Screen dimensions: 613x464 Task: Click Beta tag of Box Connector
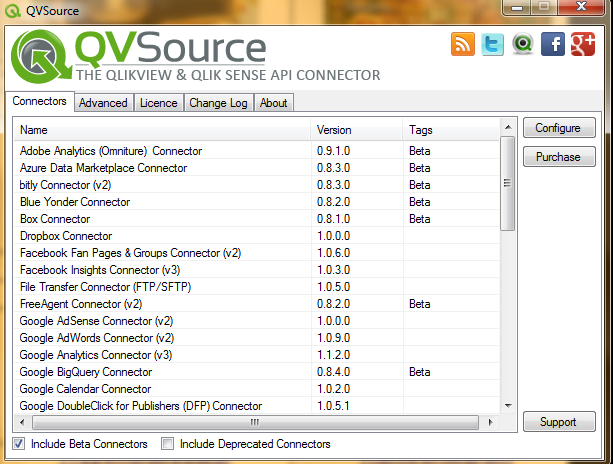(420, 219)
